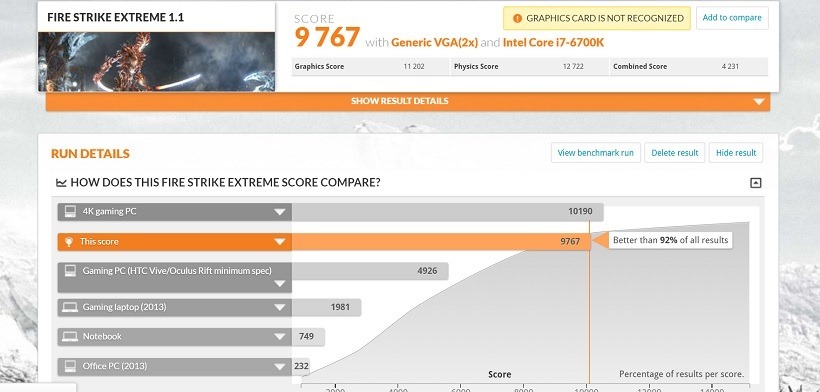Viewport: 820px width, 392px height.
Task: Open the Show Result Details bar
Action: (x=408, y=101)
